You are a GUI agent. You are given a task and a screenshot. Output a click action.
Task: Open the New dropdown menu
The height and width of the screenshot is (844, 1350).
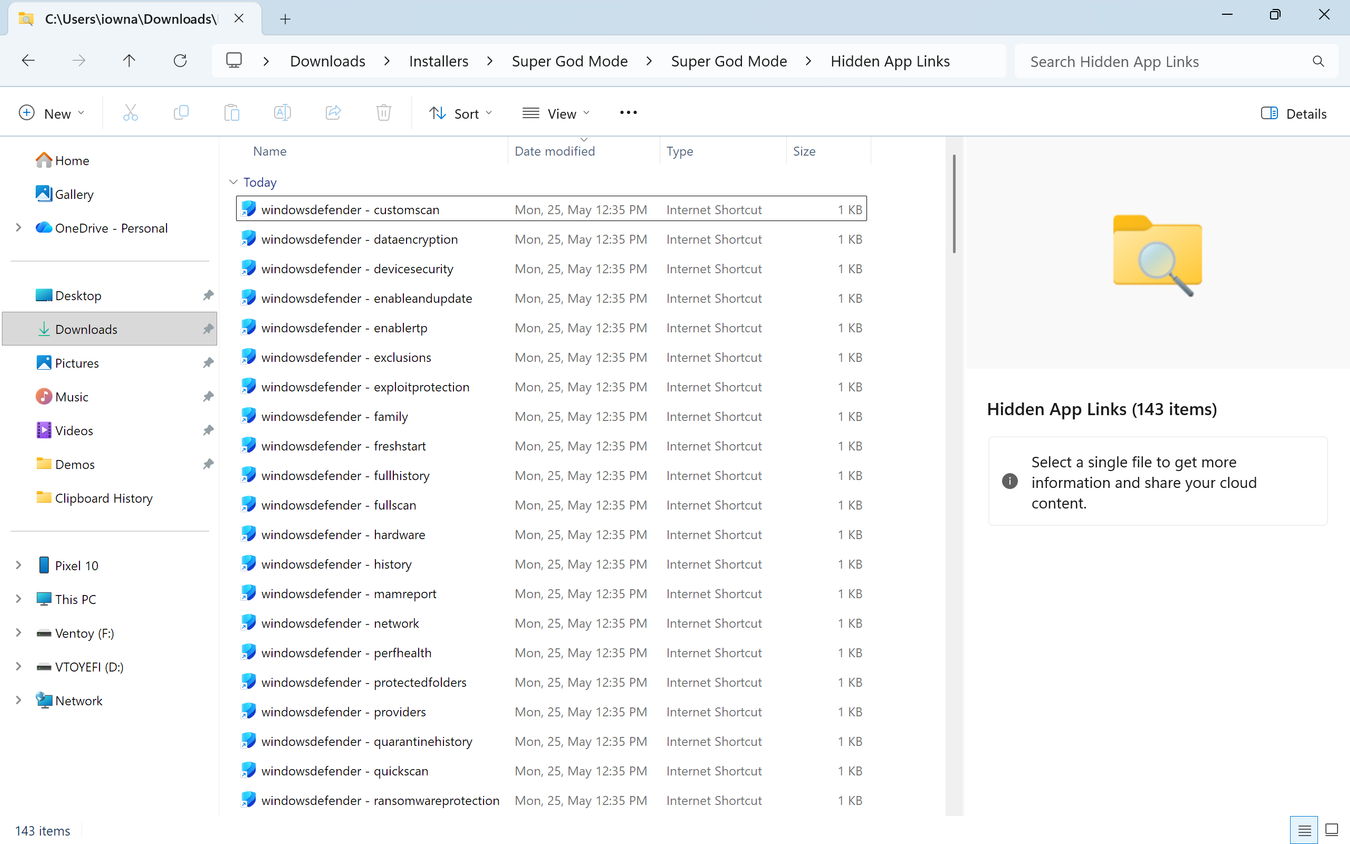(x=52, y=113)
